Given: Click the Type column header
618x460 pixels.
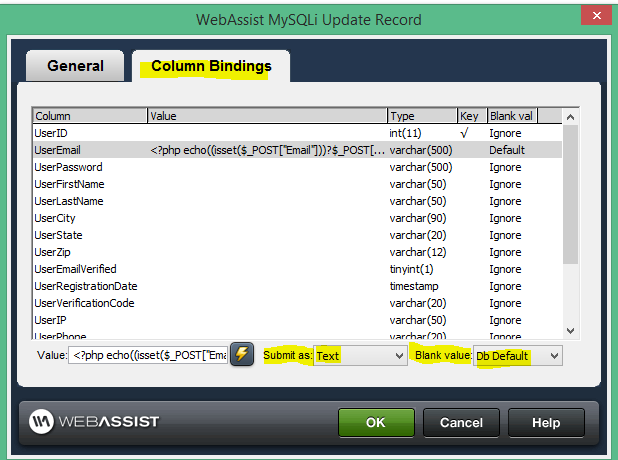Looking at the screenshot, I should 422,116.
